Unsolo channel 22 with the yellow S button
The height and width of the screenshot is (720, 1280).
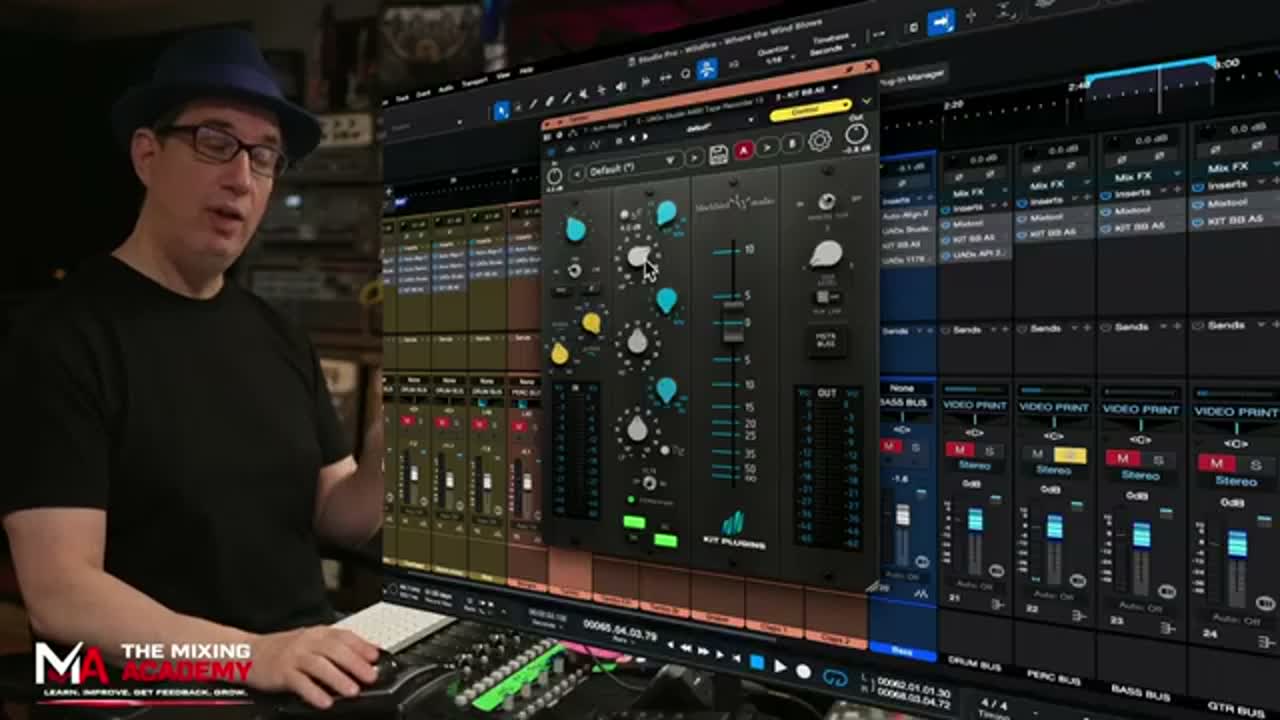tap(1070, 455)
